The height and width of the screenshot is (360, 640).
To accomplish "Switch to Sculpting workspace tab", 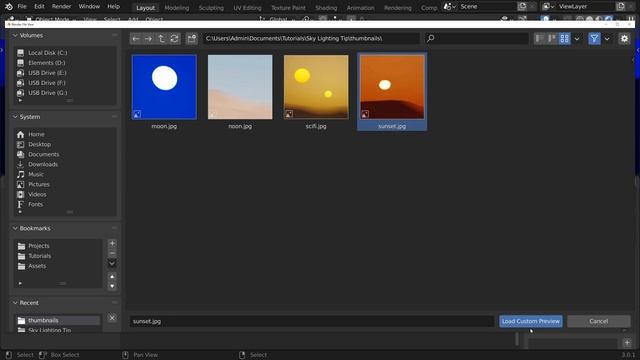I will point(211,8).
